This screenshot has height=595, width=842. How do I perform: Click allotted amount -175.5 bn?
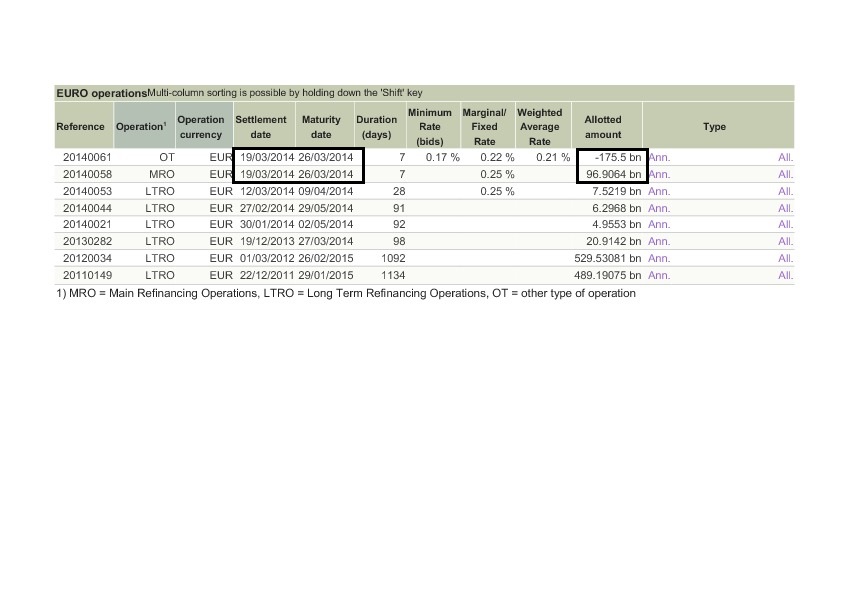[618, 157]
